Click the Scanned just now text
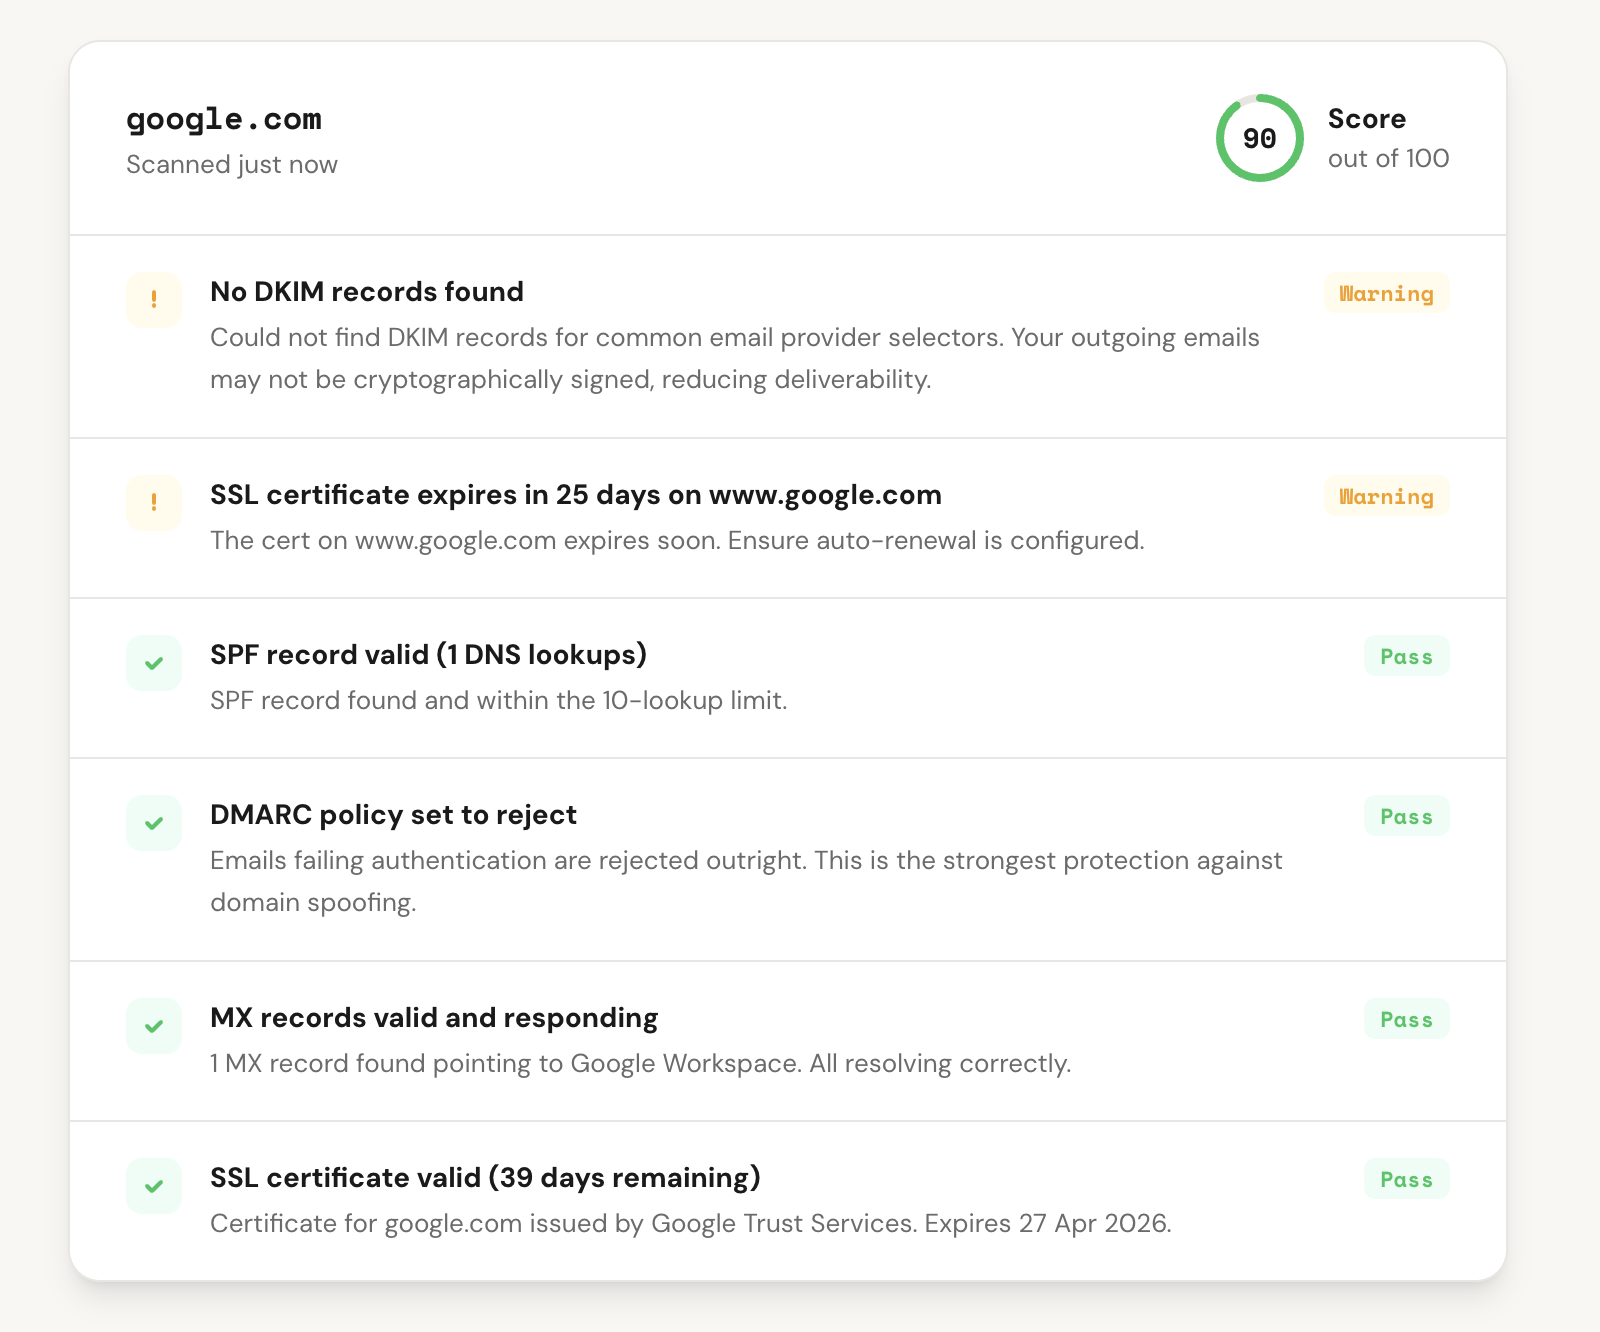 (232, 164)
